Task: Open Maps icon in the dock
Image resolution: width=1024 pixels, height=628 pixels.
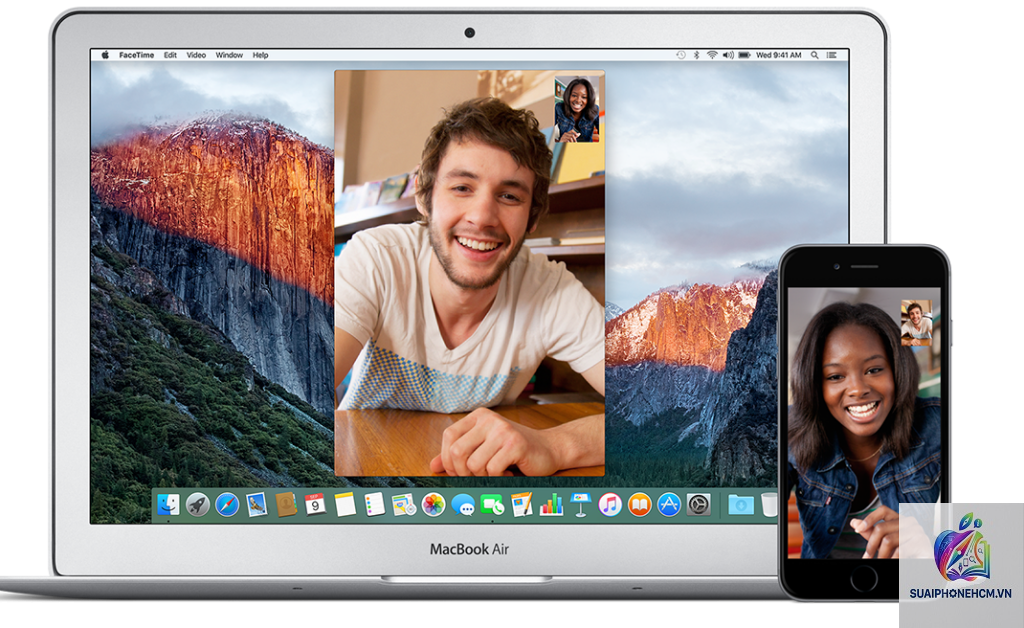Action: click(x=404, y=505)
